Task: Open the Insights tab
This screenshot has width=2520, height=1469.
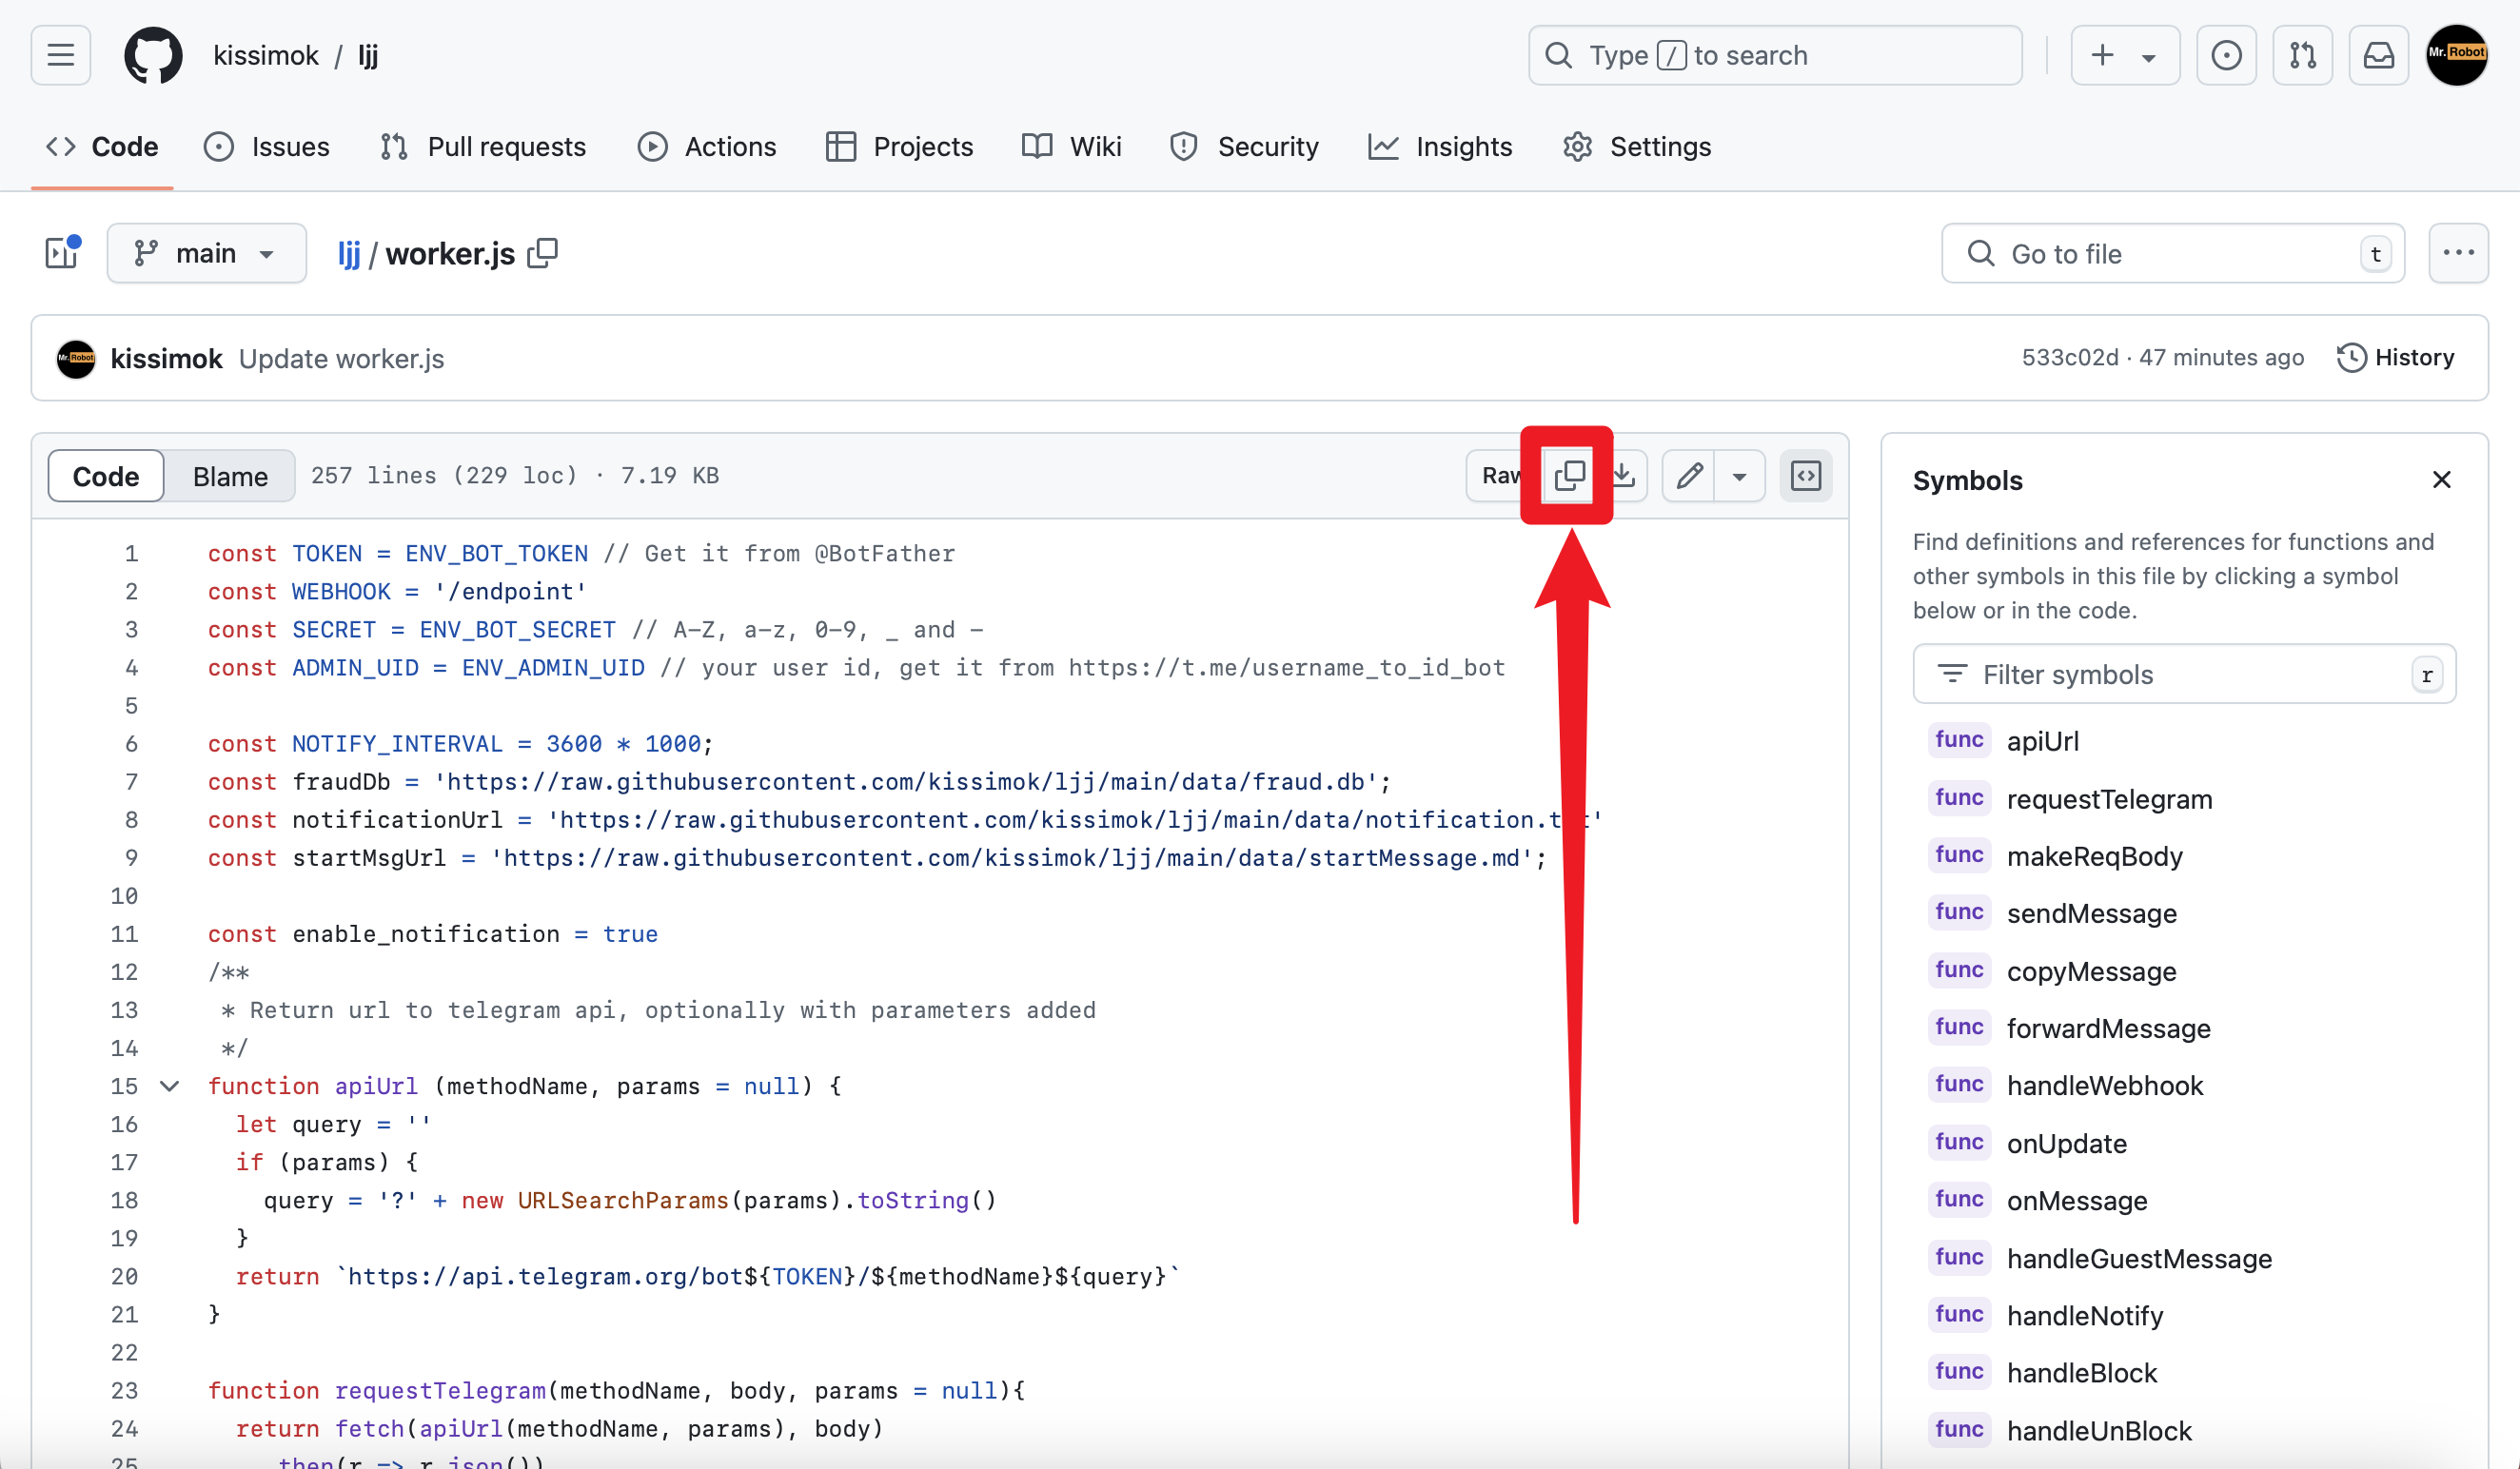Action: [1440, 147]
